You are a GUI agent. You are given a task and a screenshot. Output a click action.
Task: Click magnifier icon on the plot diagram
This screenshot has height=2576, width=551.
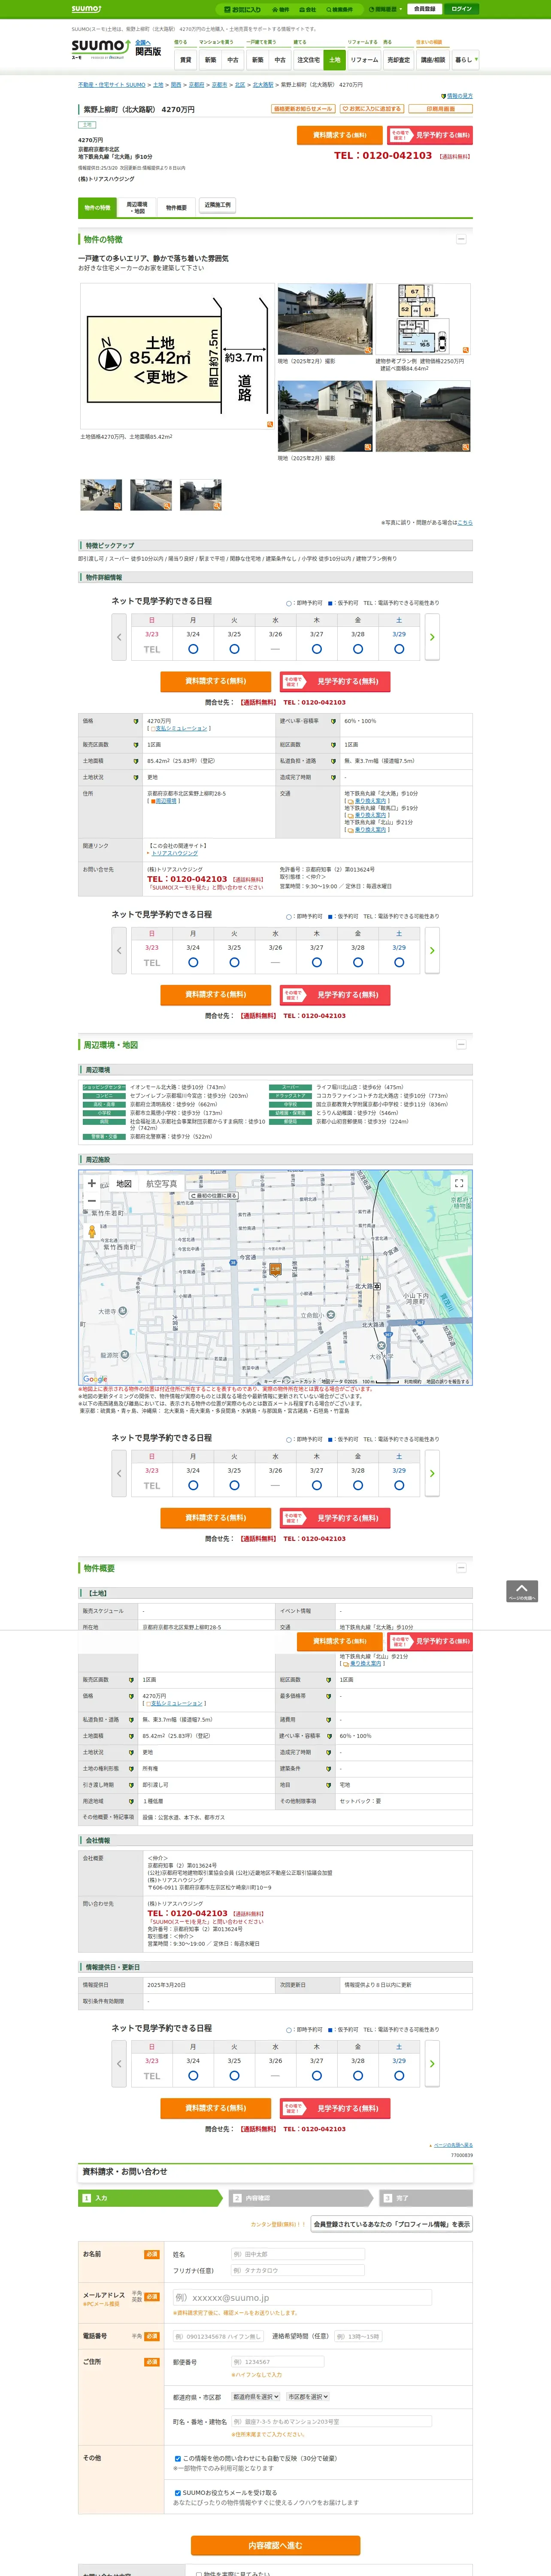click(x=269, y=424)
